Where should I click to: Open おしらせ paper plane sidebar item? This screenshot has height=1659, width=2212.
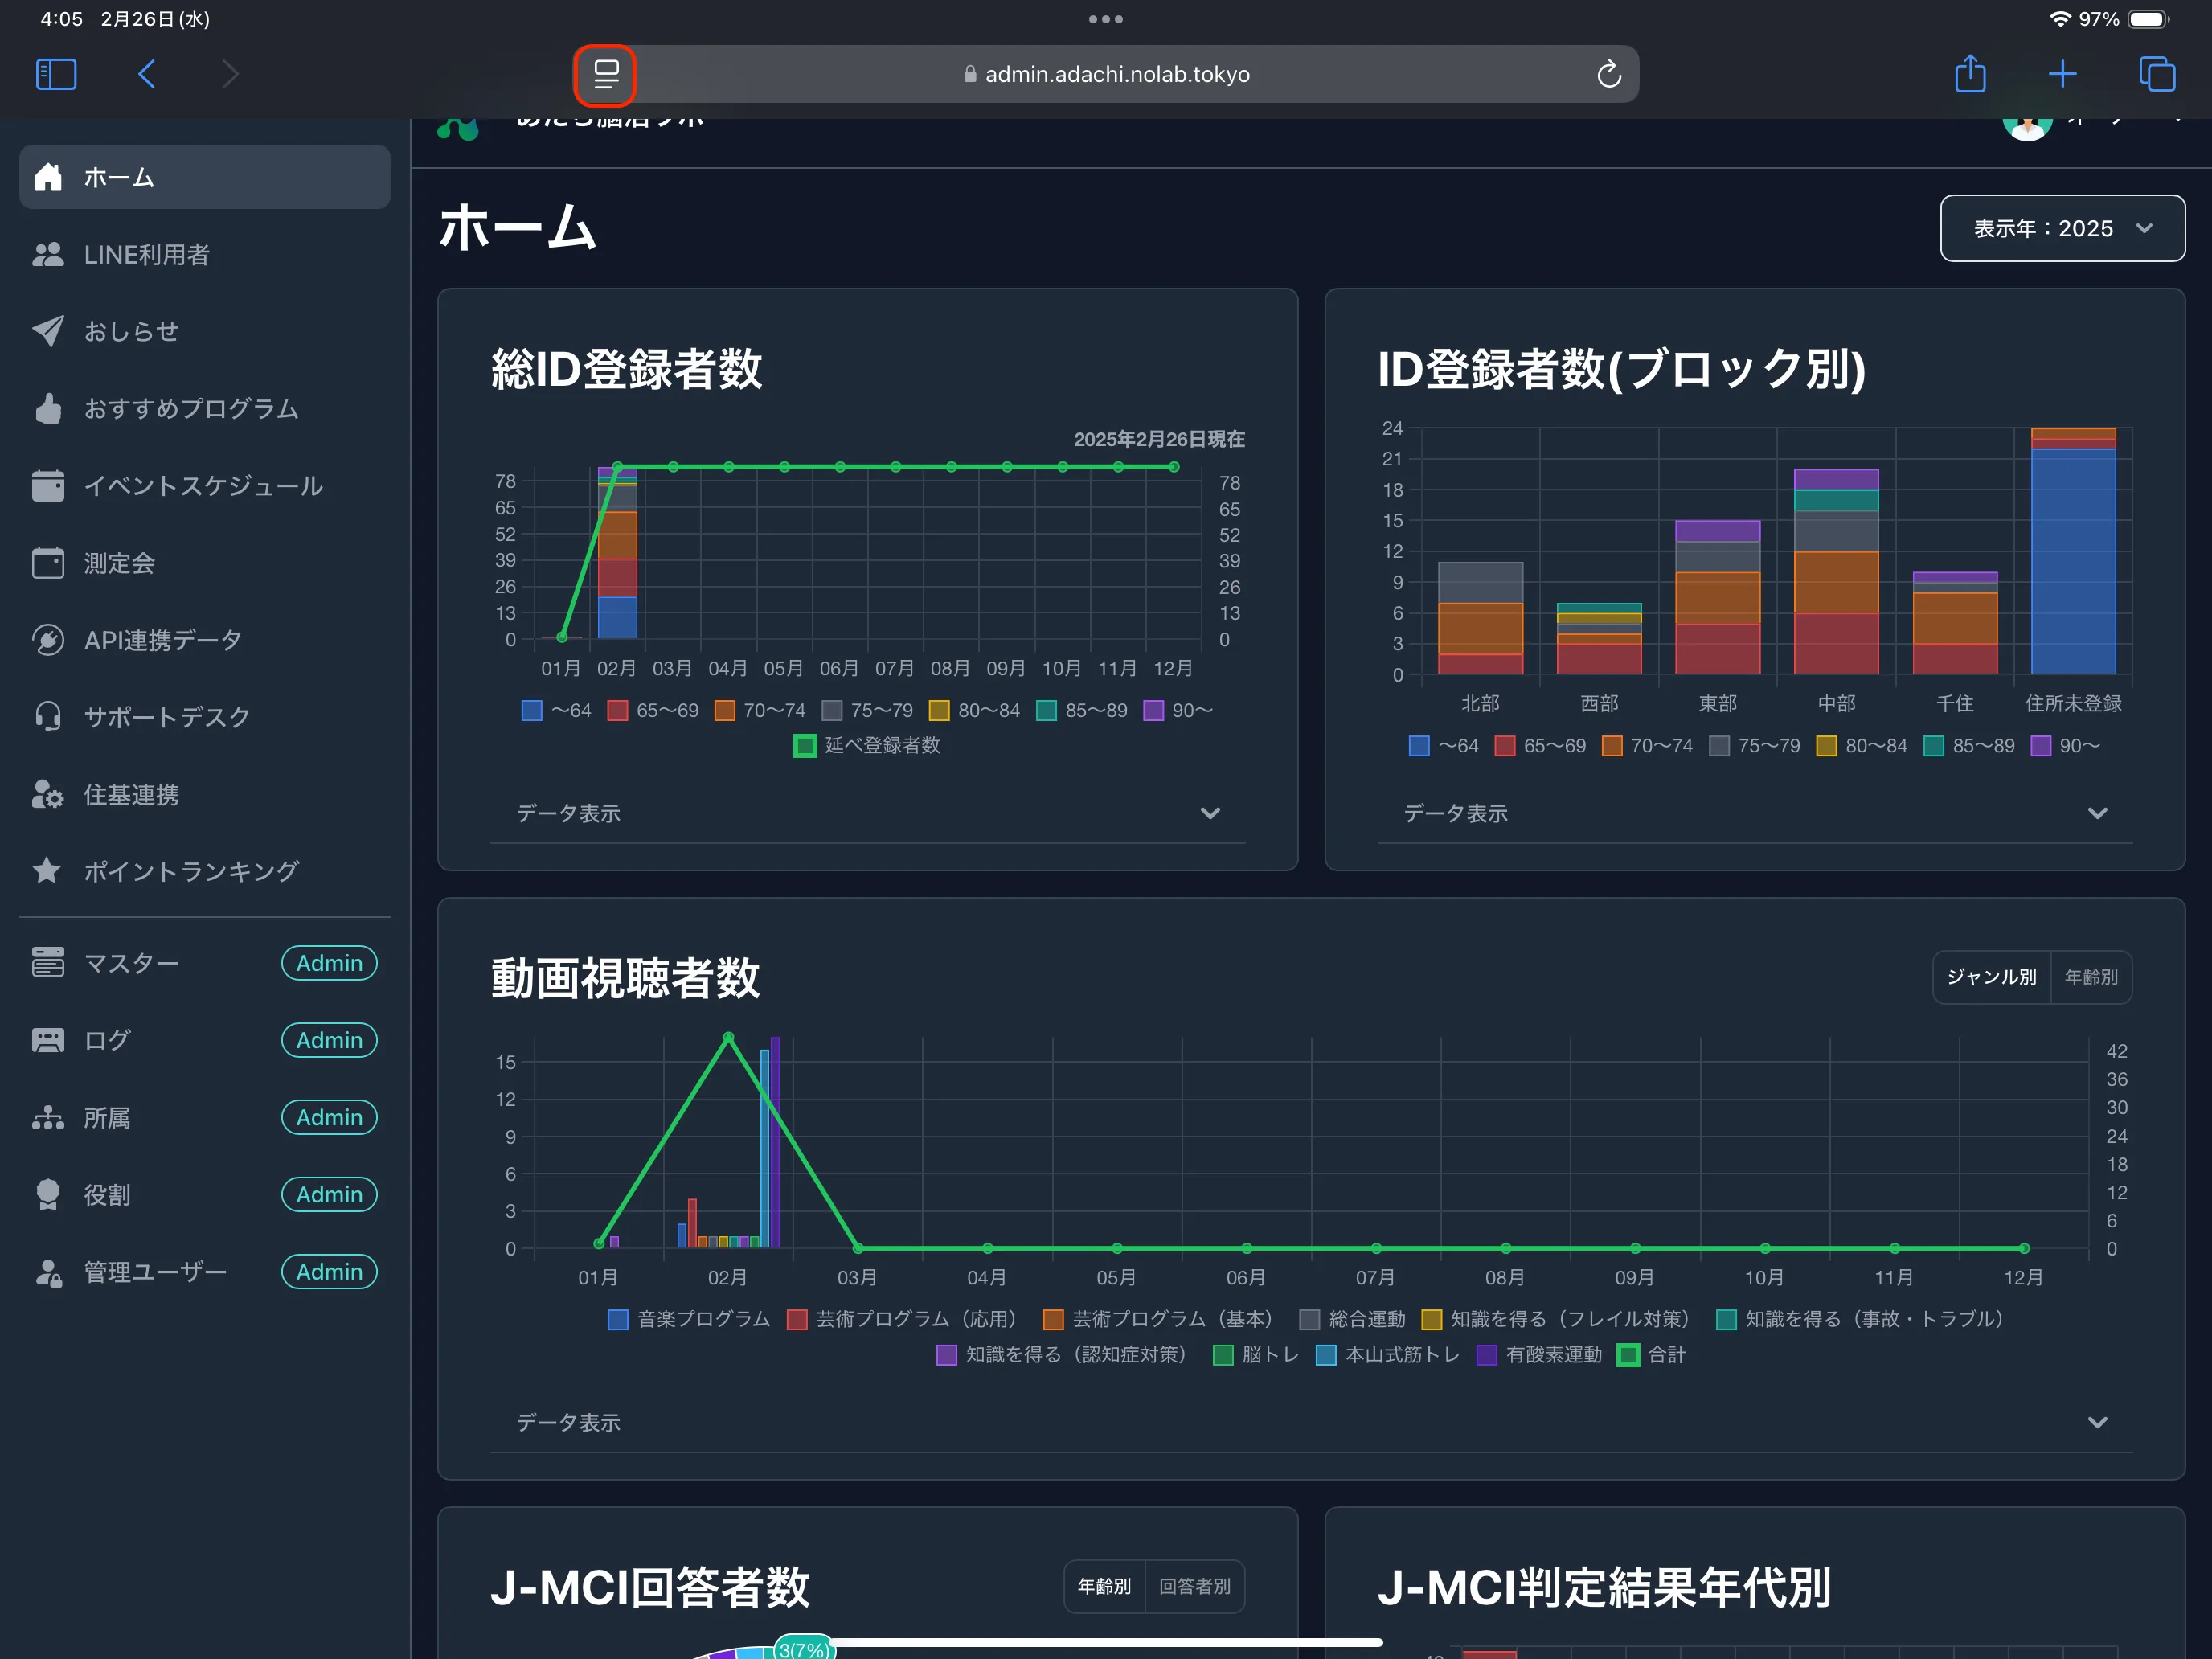[x=130, y=331]
